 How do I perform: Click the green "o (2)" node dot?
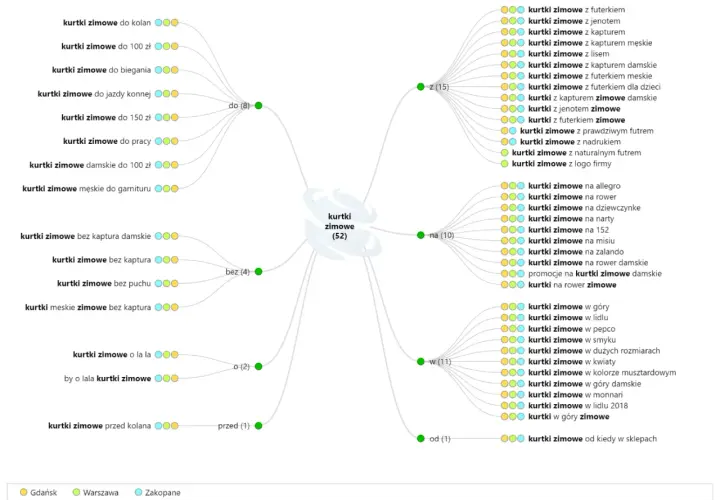point(259,366)
